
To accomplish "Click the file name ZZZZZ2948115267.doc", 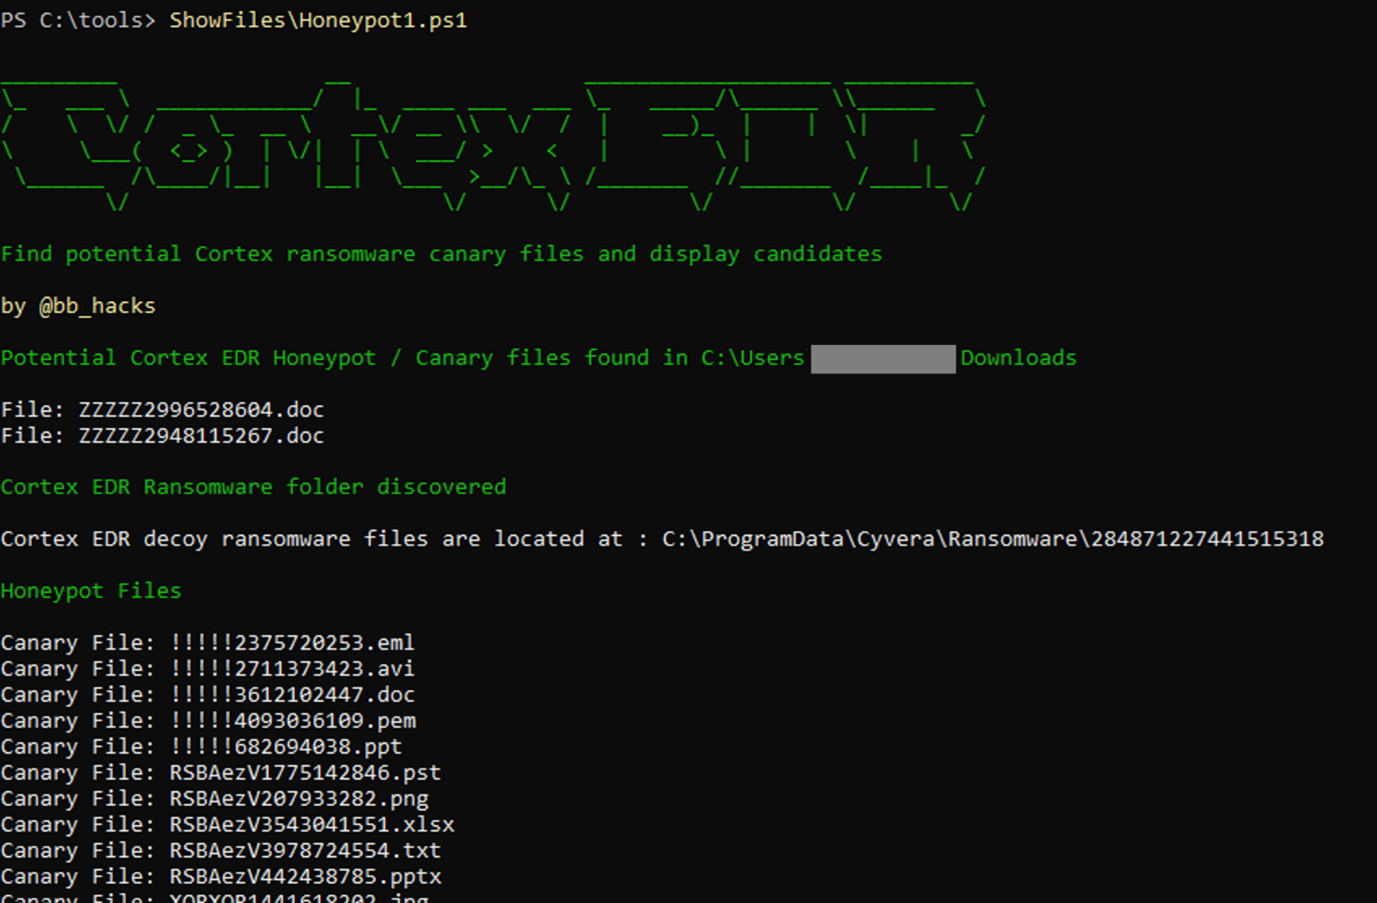I will click(201, 436).
